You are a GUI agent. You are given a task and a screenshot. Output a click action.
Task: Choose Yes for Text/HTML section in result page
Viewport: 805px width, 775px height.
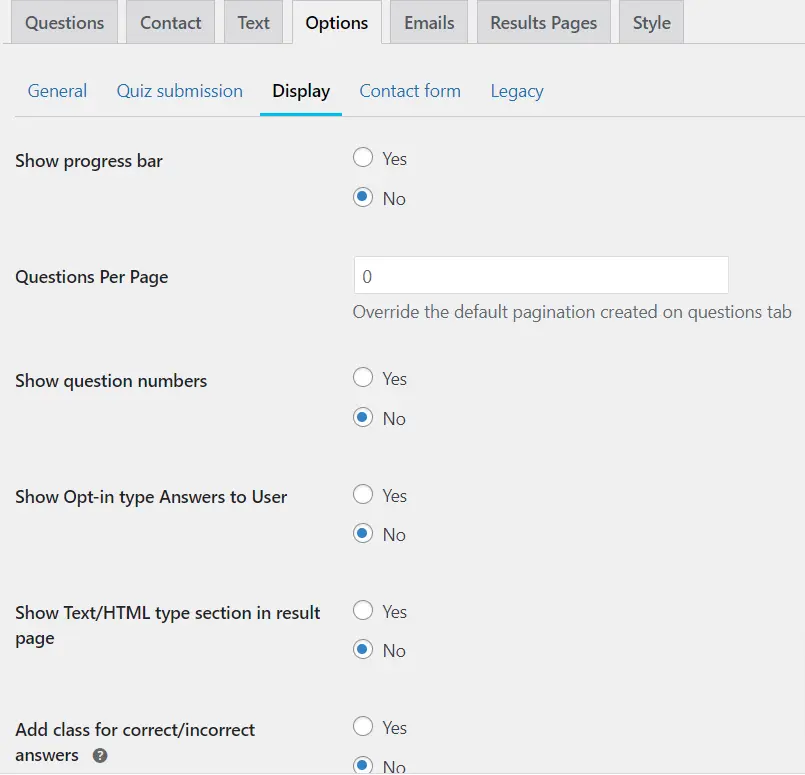[363, 611]
